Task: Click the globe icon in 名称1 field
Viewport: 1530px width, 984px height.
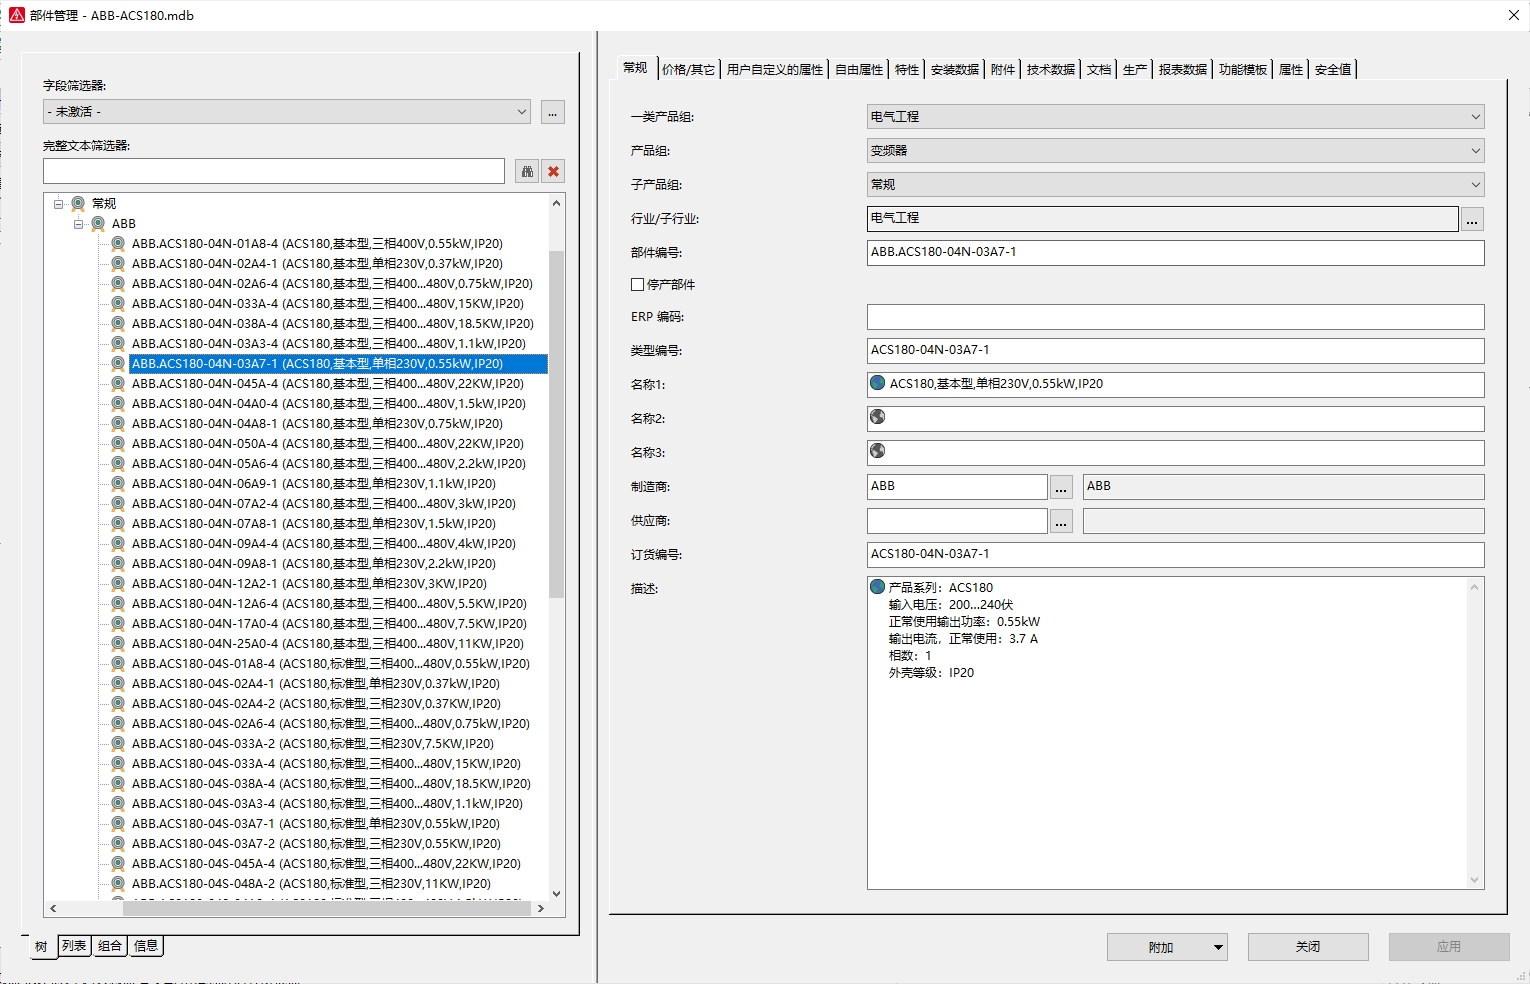Action: pyautogui.click(x=878, y=383)
